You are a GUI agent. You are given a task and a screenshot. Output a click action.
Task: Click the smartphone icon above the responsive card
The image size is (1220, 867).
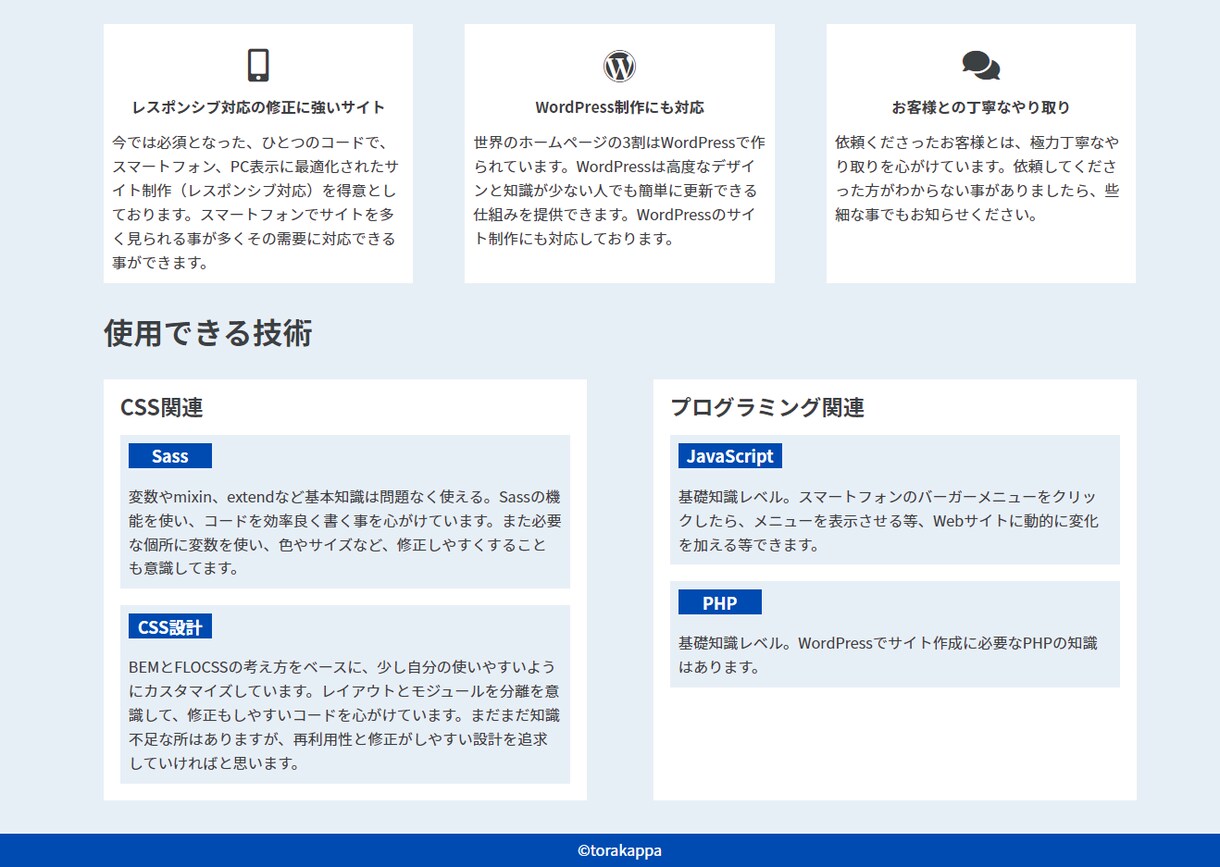(x=258, y=65)
